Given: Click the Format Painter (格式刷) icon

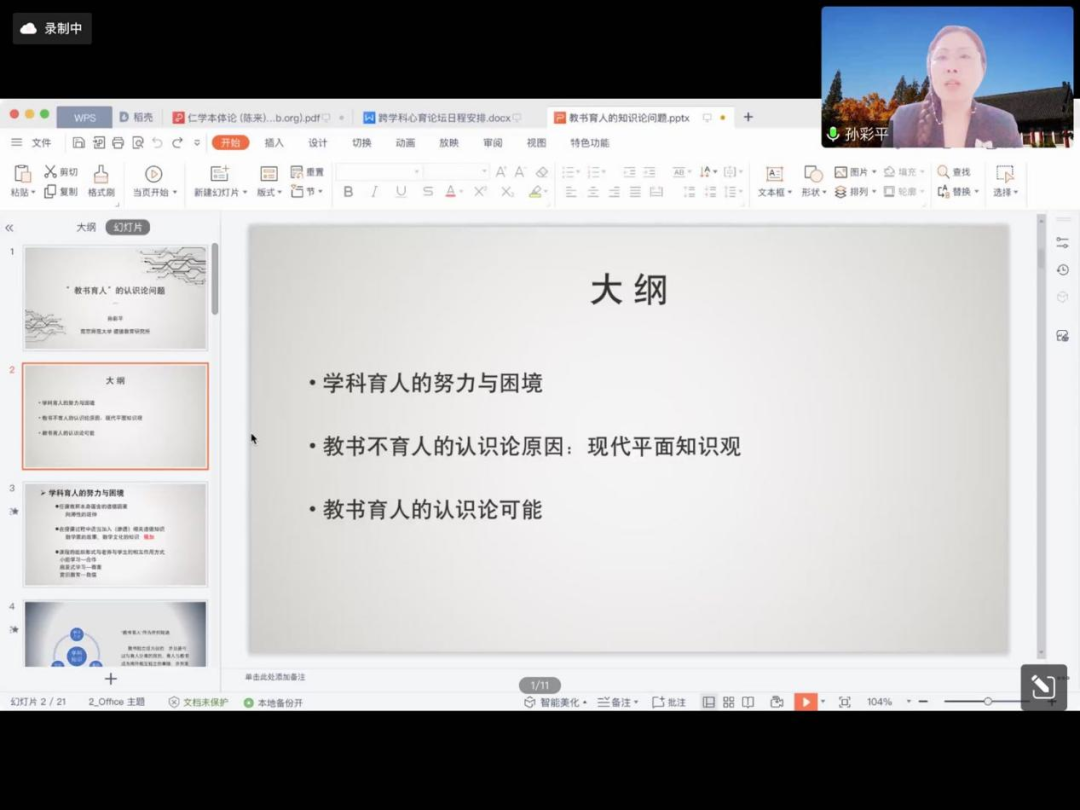Looking at the screenshot, I should 101,174.
